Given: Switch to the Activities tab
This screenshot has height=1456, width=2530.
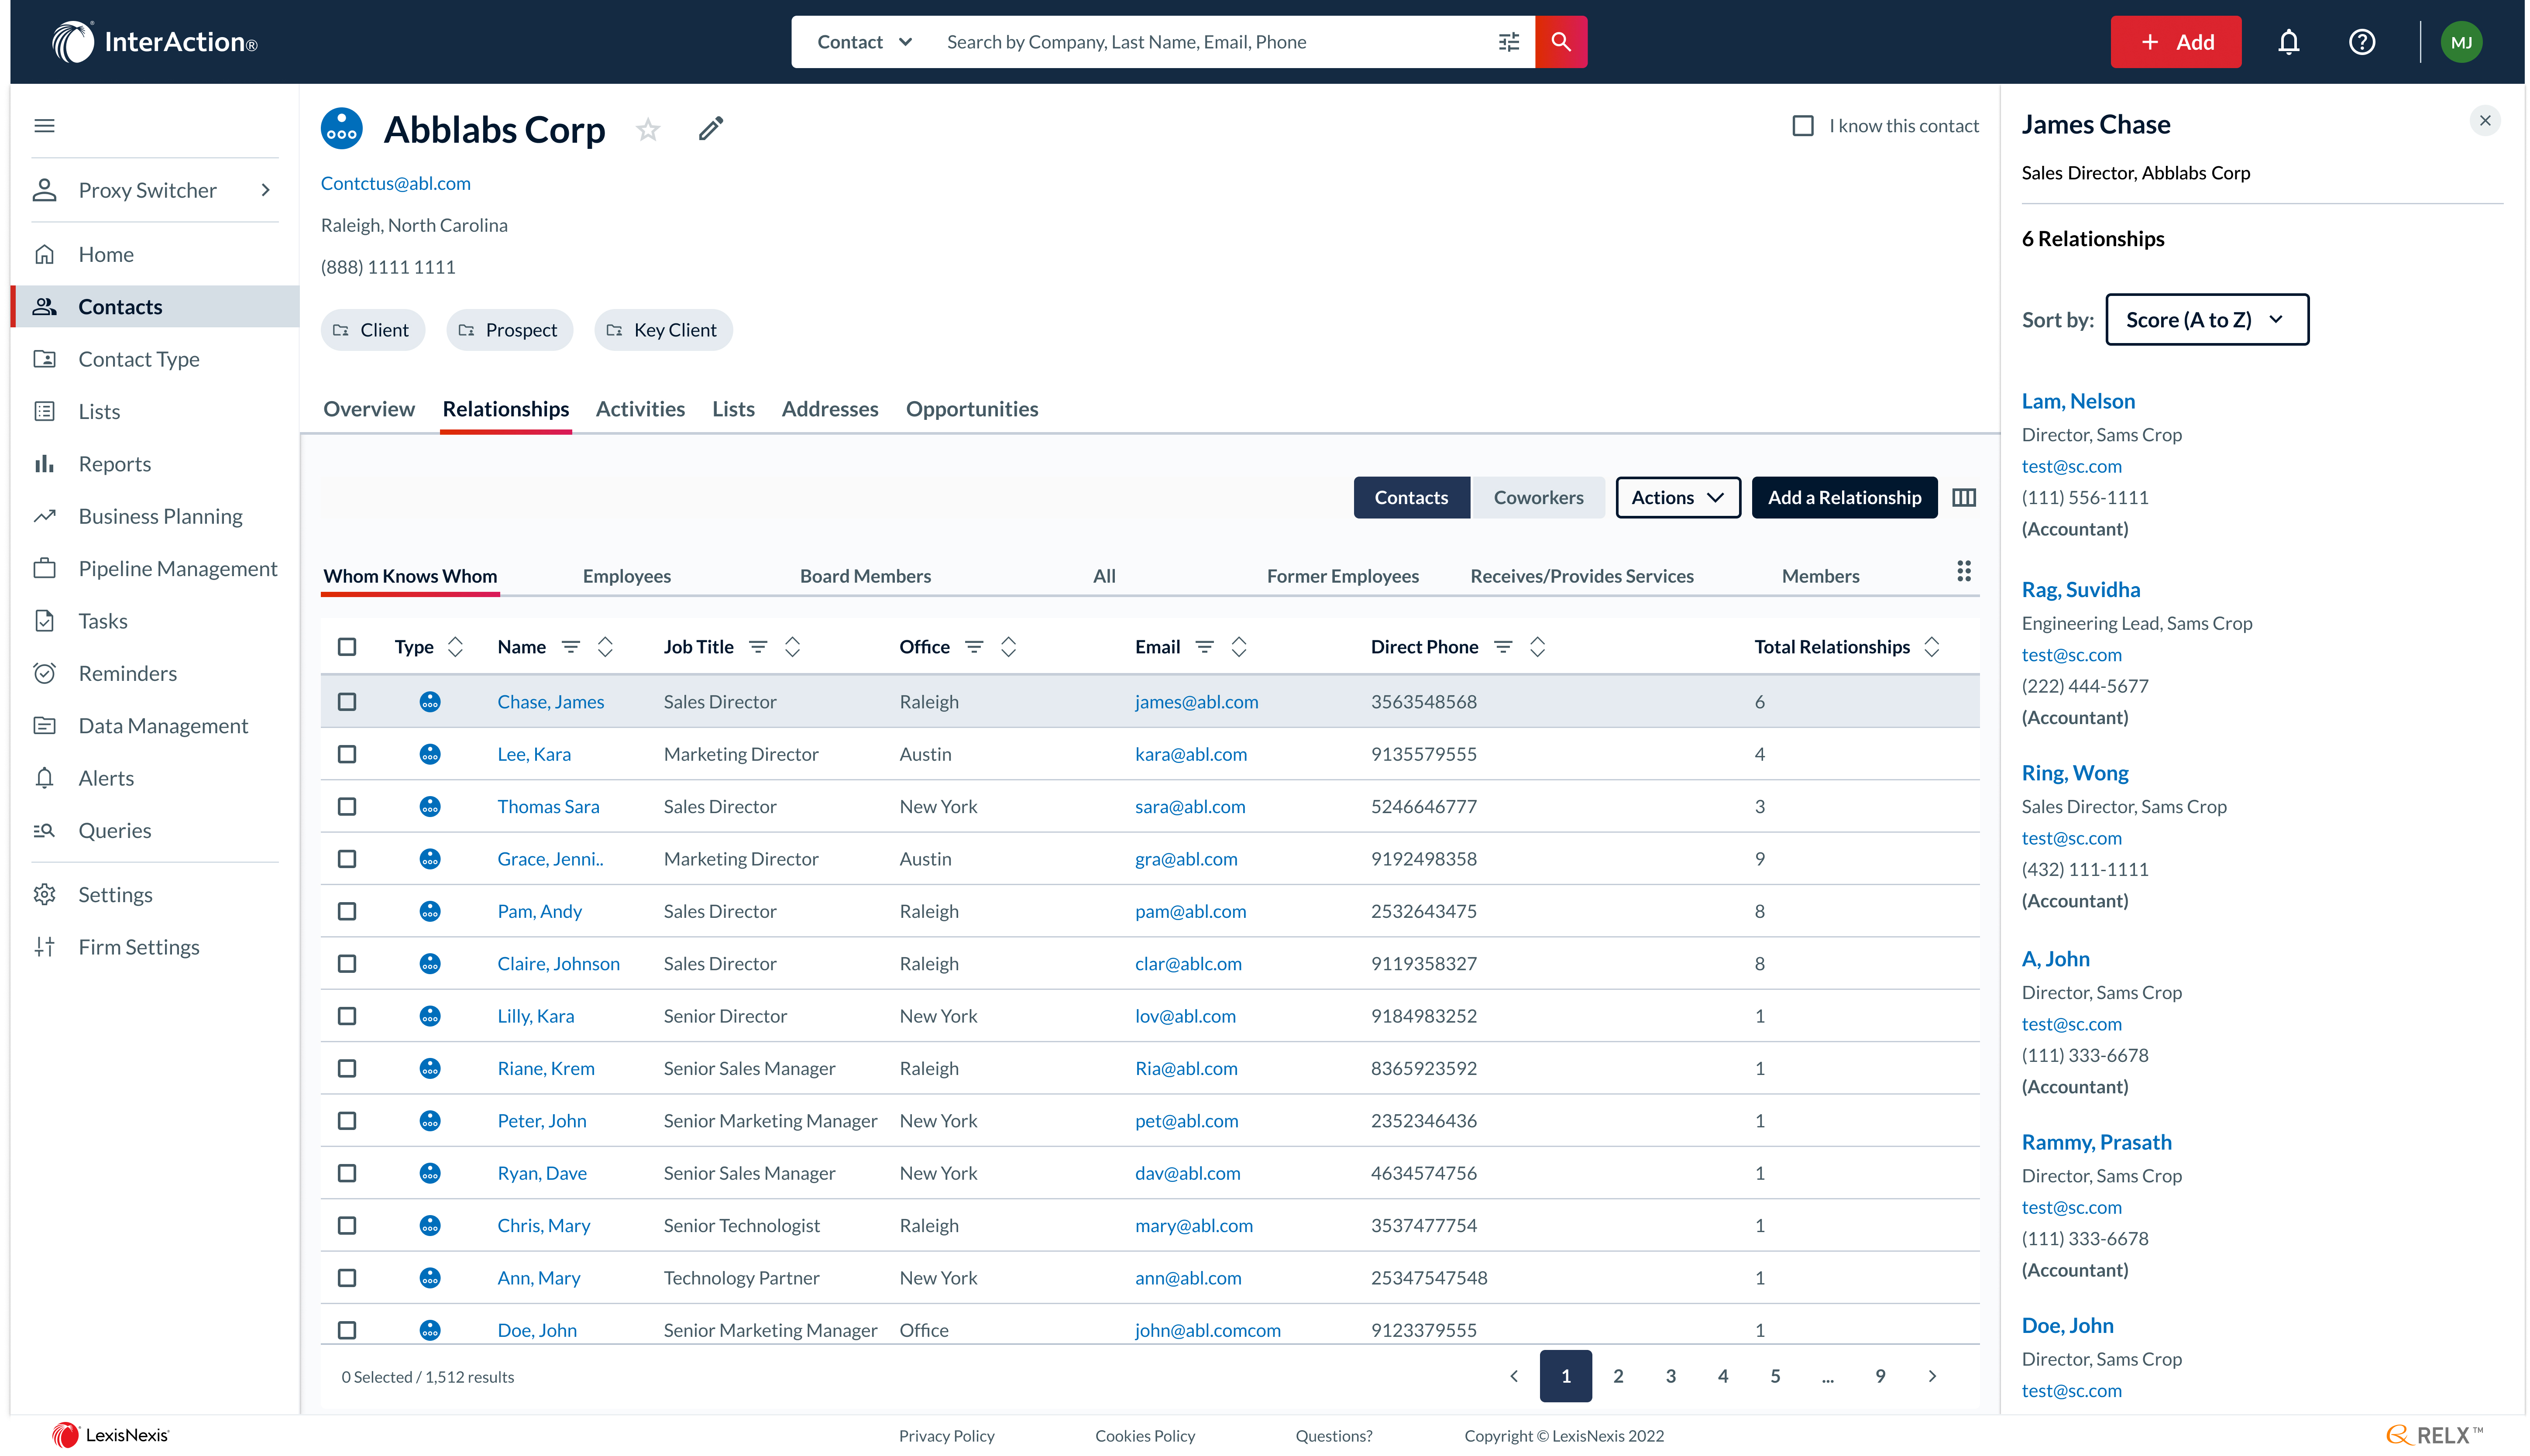Looking at the screenshot, I should click(x=640, y=409).
